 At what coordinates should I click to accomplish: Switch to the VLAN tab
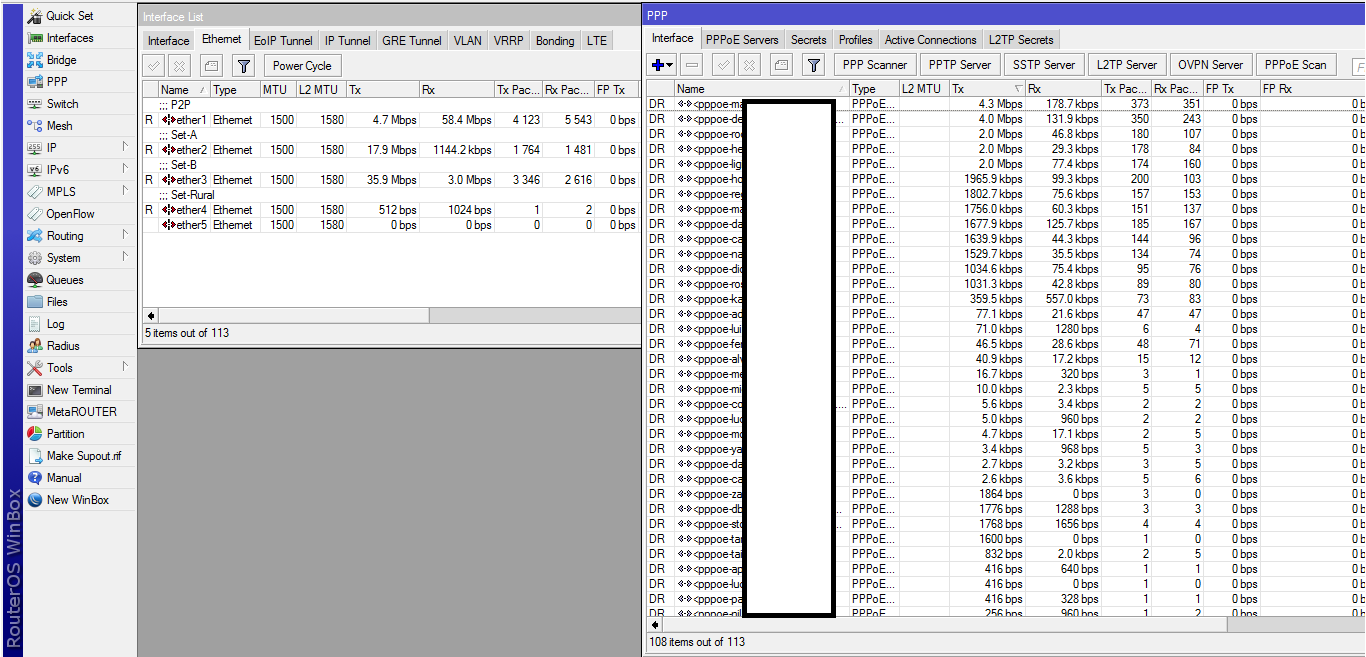[x=467, y=41]
